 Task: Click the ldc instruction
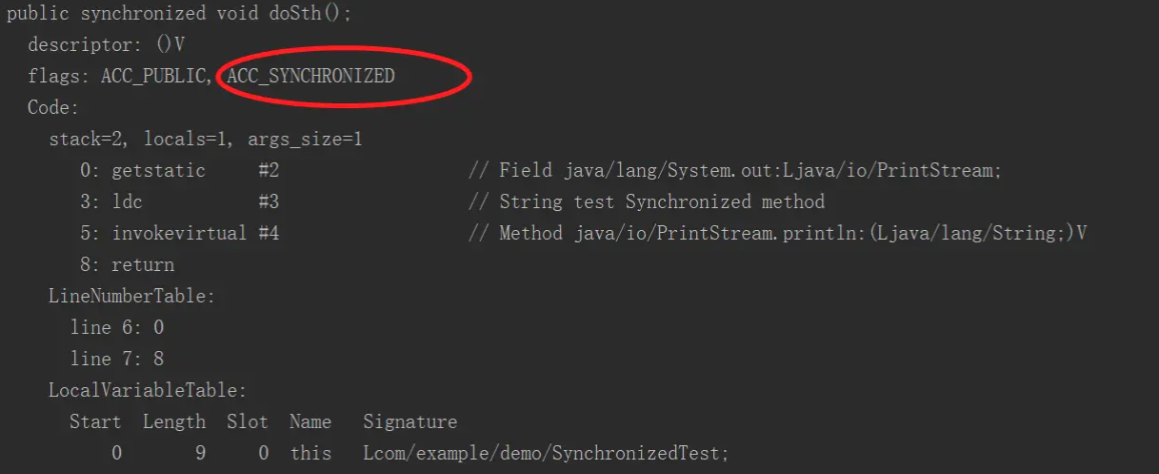coord(127,202)
